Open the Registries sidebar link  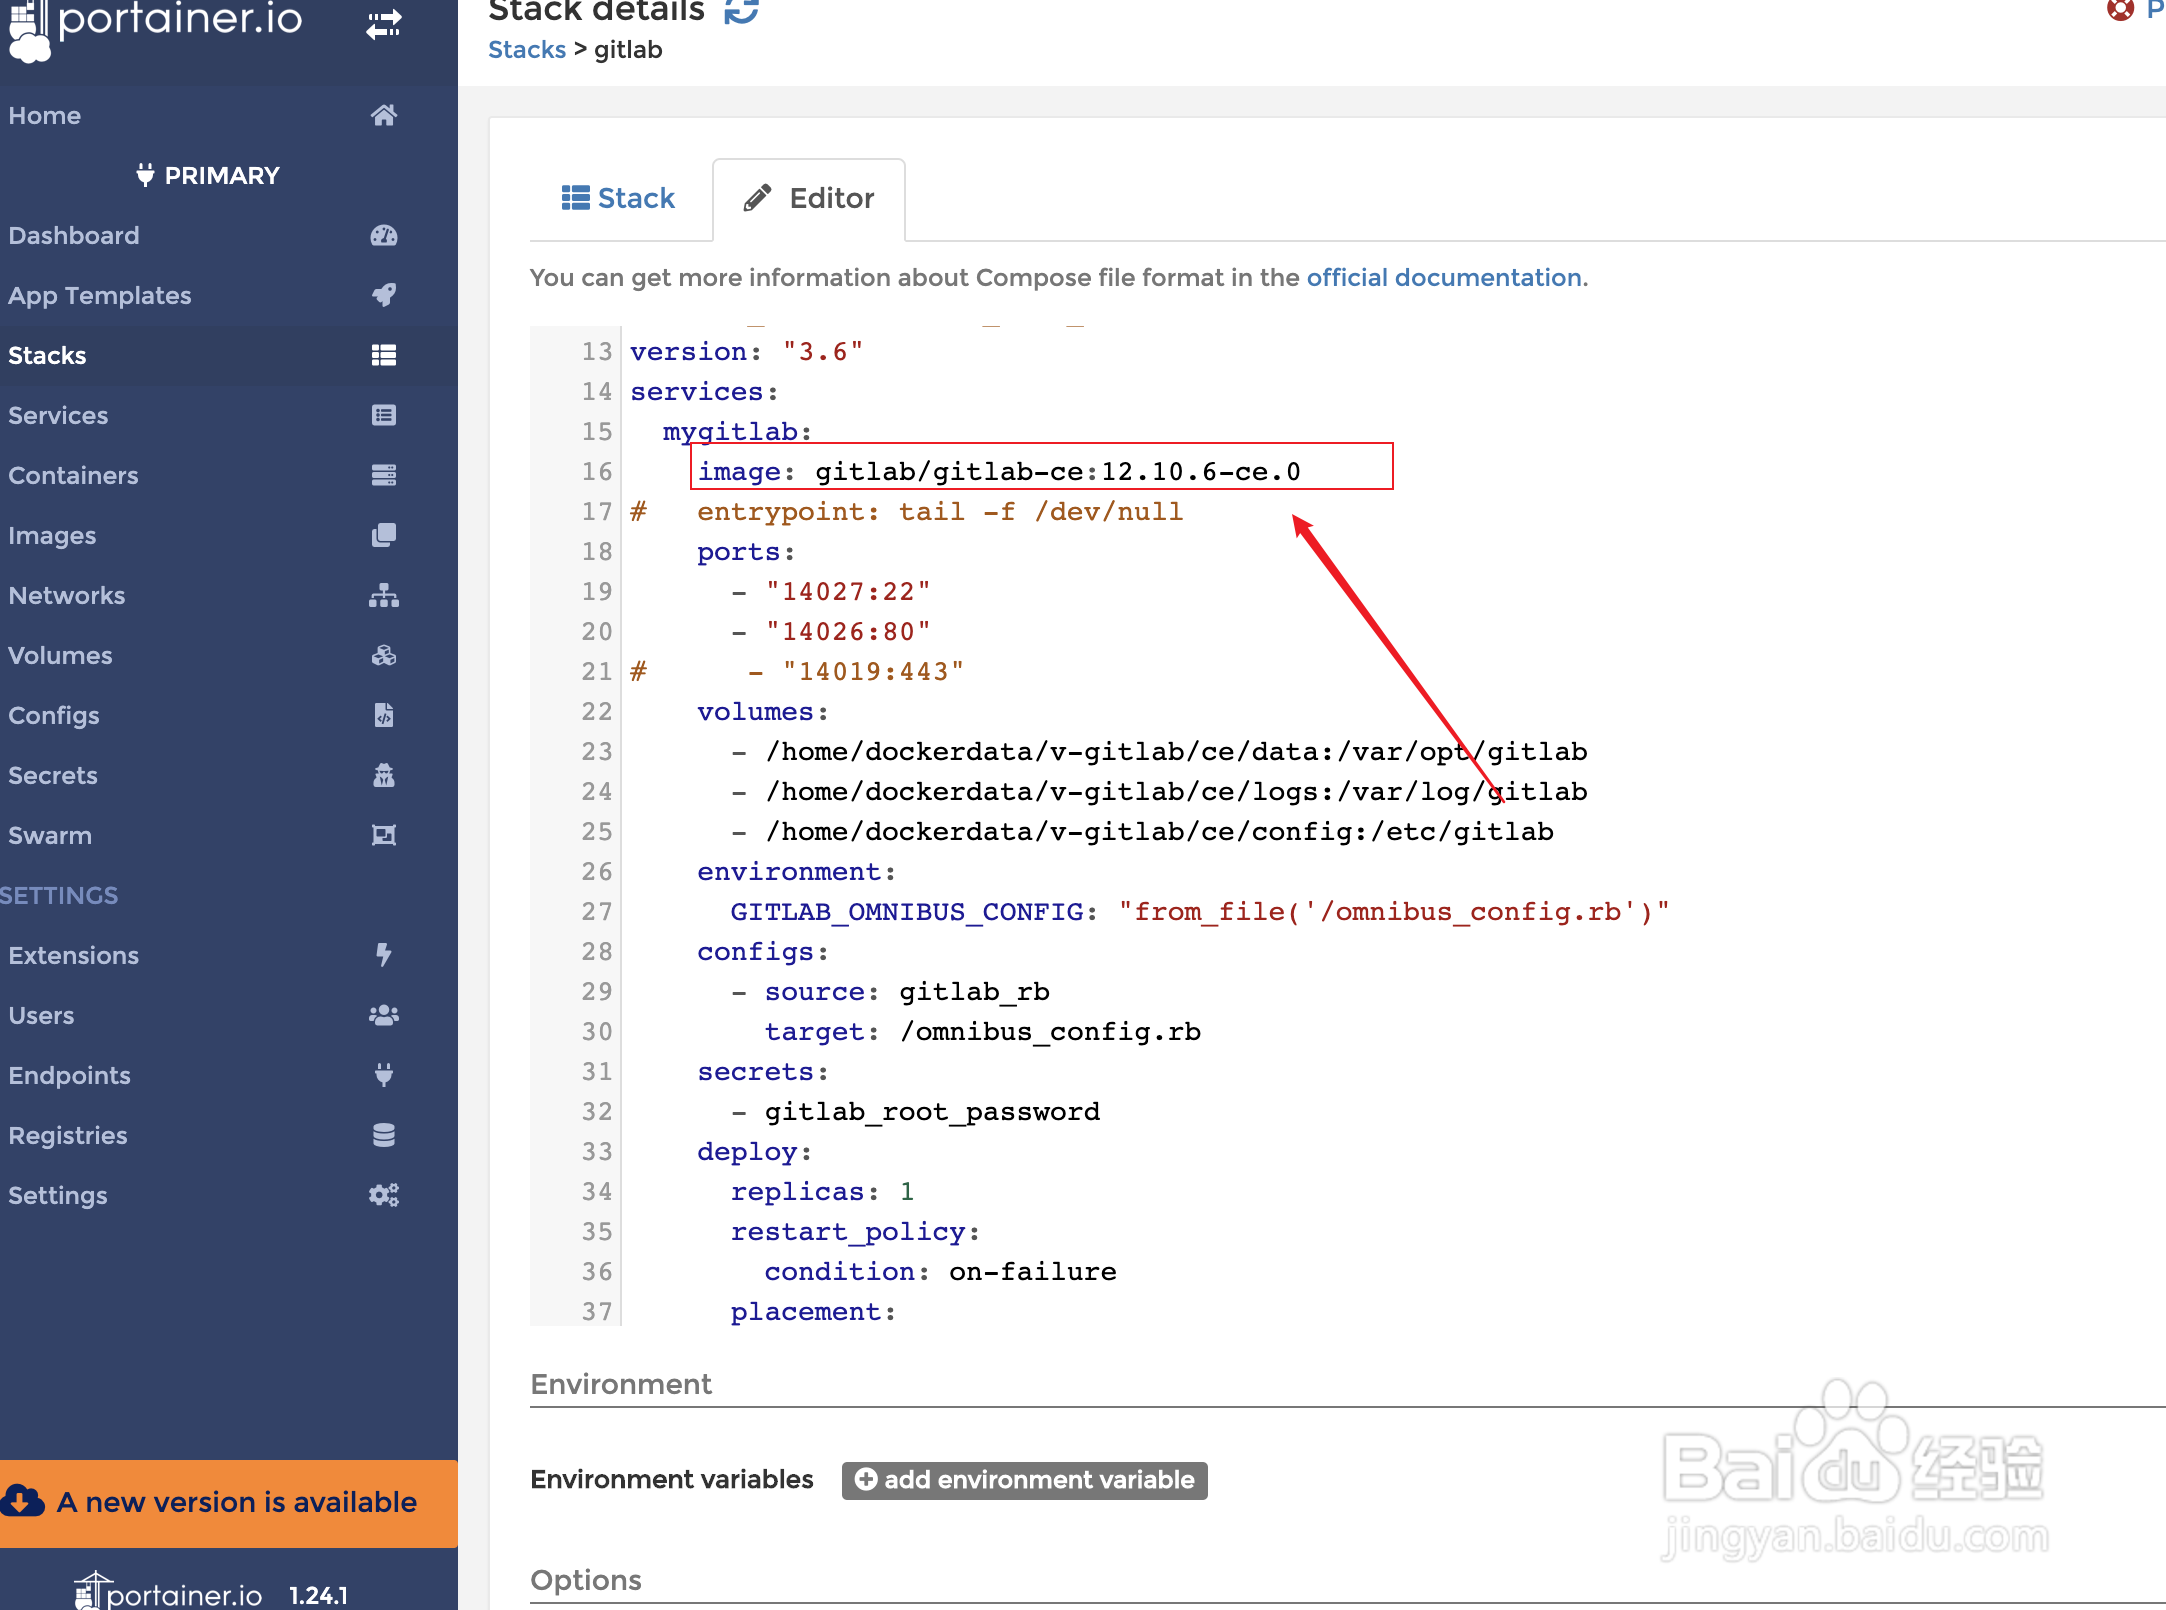click(68, 1135)
